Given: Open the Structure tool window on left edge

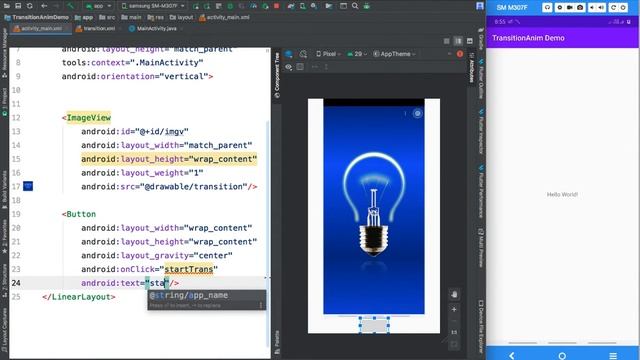Looking at the screenshot, I should [4, 280].
